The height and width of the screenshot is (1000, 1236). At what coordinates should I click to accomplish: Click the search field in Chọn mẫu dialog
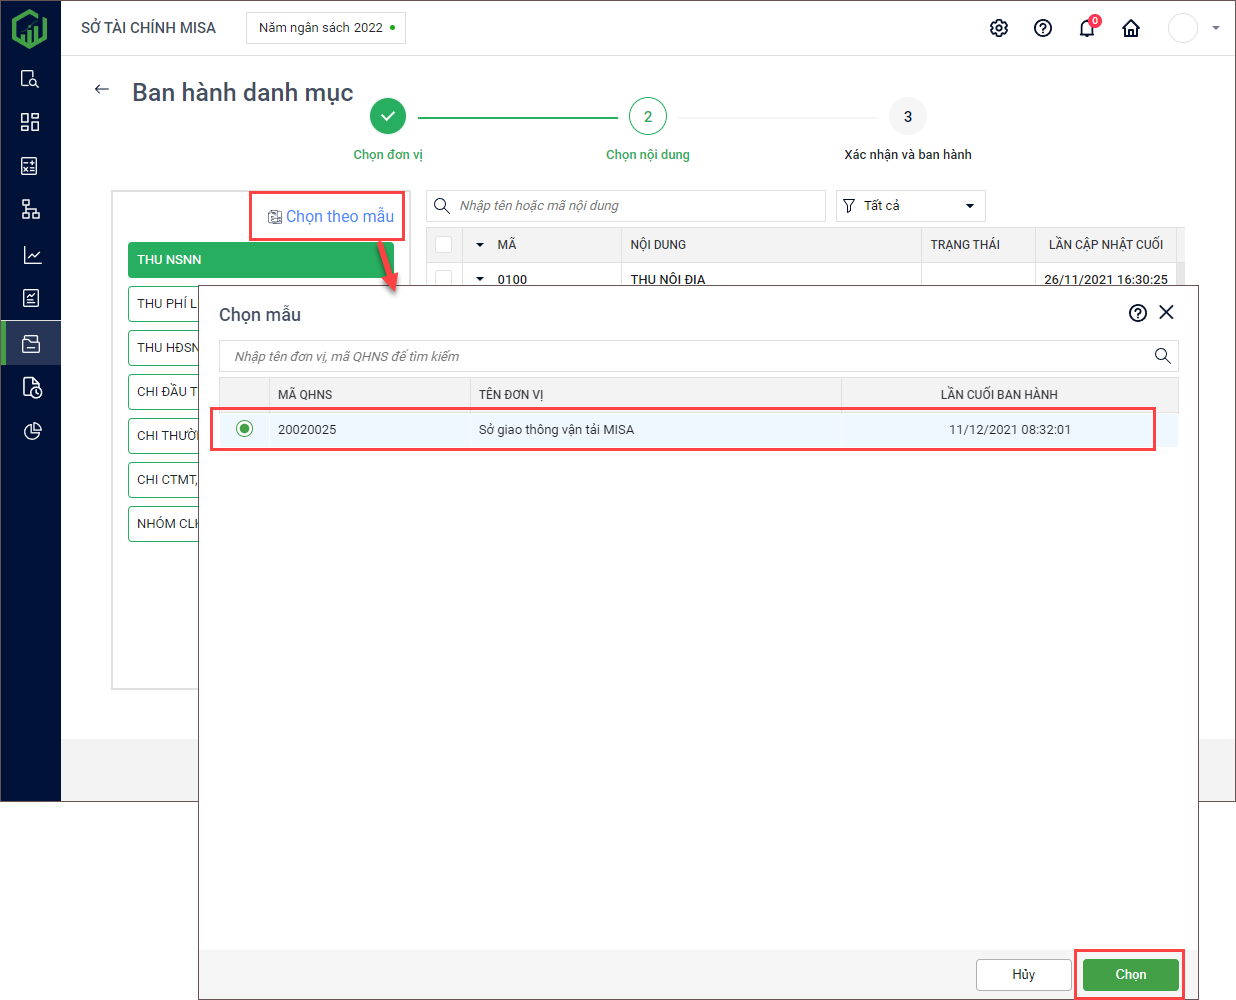pos(685,356)
